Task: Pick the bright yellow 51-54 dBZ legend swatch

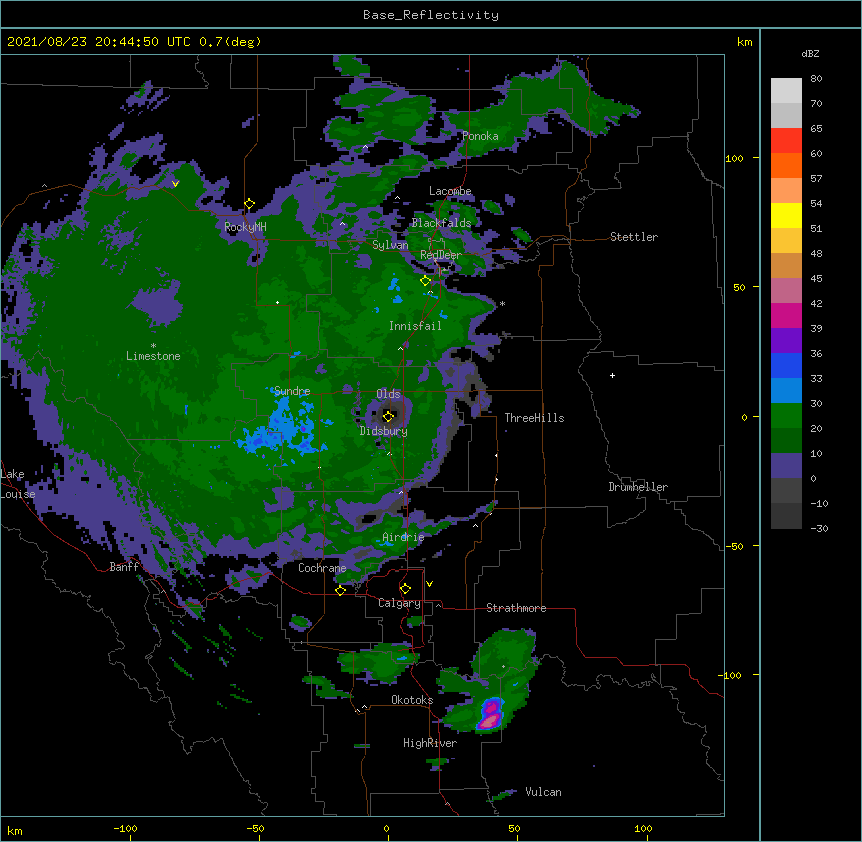Action: (x=786, y=215)
